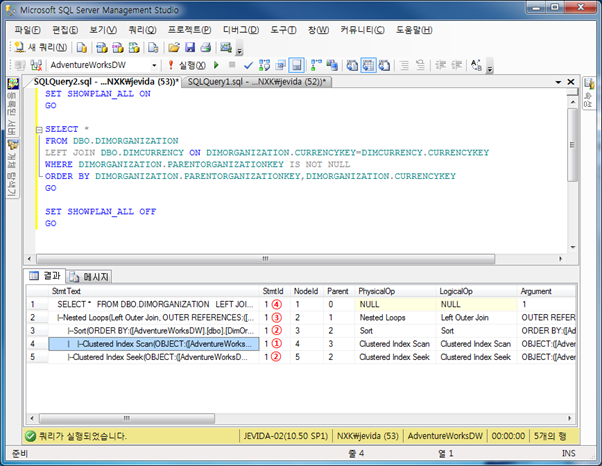Close the active query document tab
602x466 pixels.
[x=571, y=82]
